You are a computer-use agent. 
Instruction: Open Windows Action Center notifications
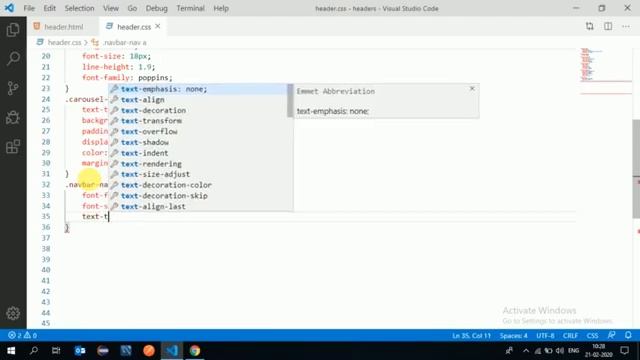pyautogui.click(x=624, y=351)
